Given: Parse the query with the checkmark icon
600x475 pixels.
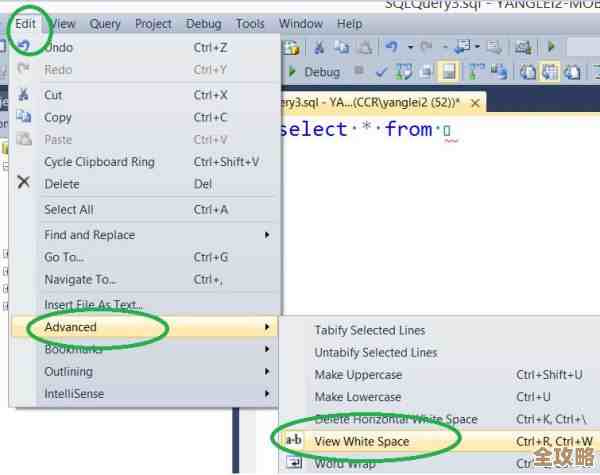Looking at the screenshot, I should 381,72.
